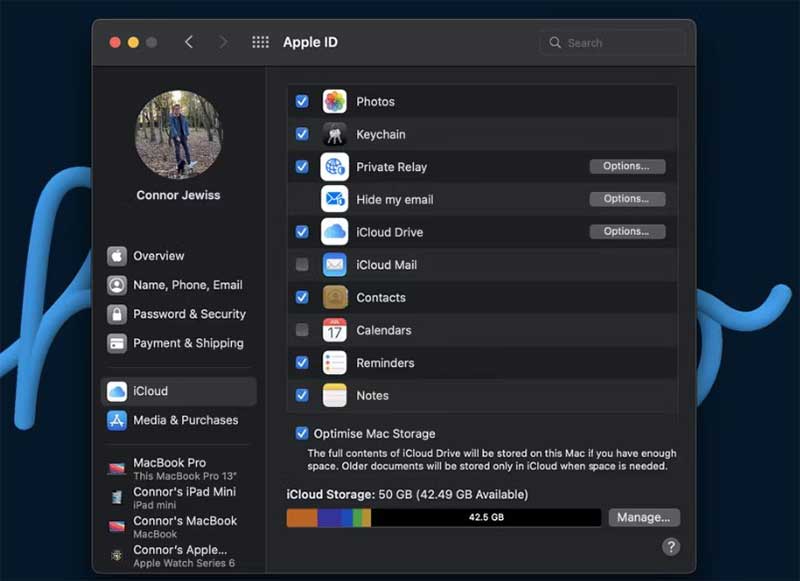Image resolution: width=800 pixels, height=581 pixels.
Task: Enable the iCloud Mail checkbox
Action: click(302, 265)
